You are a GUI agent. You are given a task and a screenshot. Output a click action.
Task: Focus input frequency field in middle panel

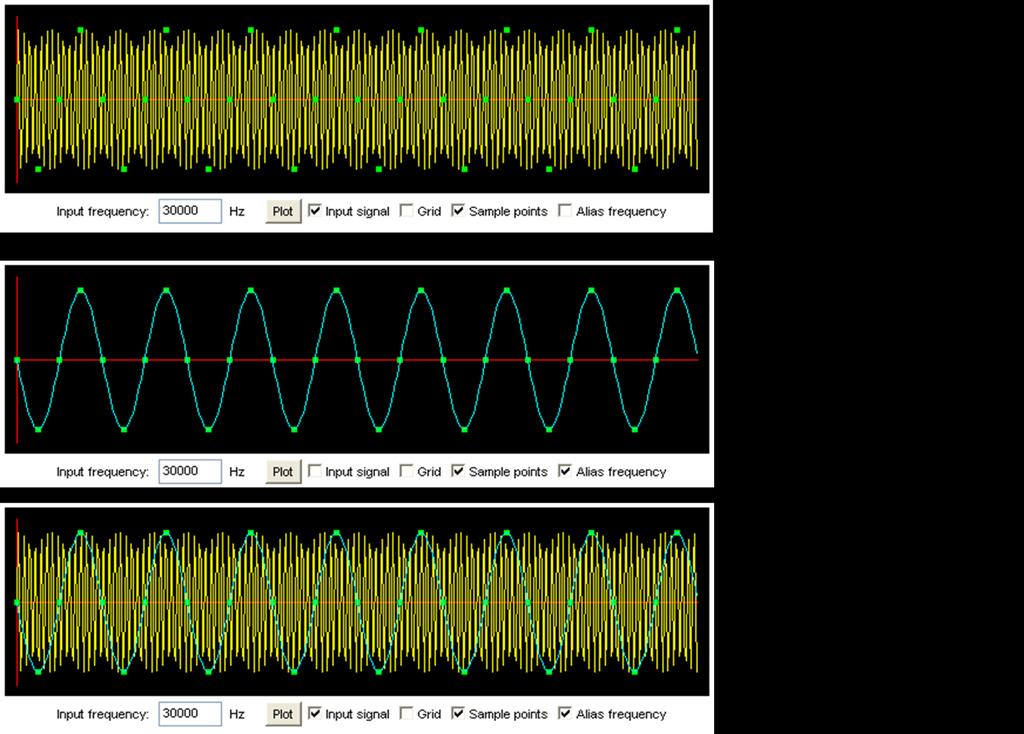point(190,471)
